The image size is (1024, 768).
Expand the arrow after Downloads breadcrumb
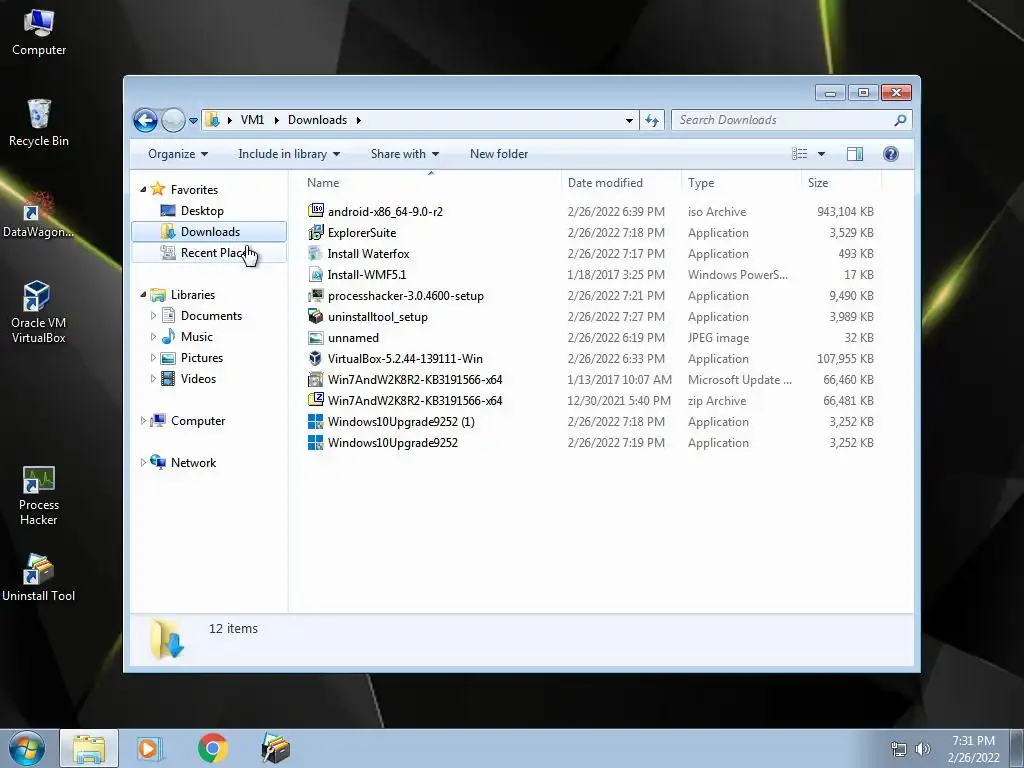[359, 120]
